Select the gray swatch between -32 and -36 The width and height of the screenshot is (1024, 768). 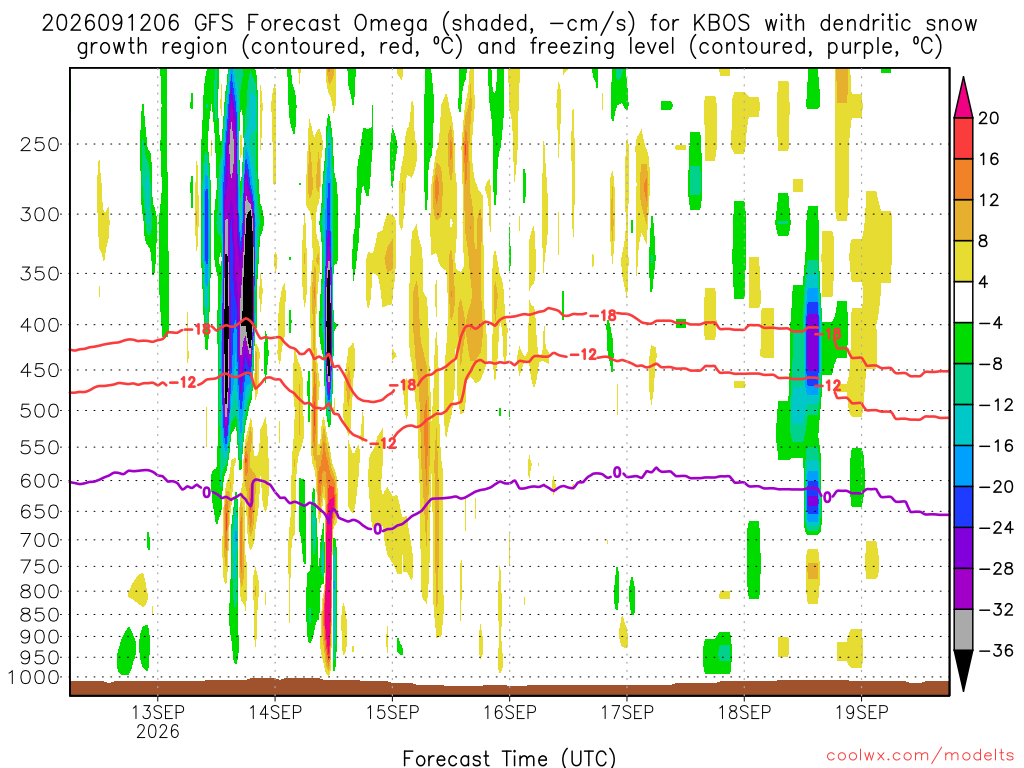(963, 630)
